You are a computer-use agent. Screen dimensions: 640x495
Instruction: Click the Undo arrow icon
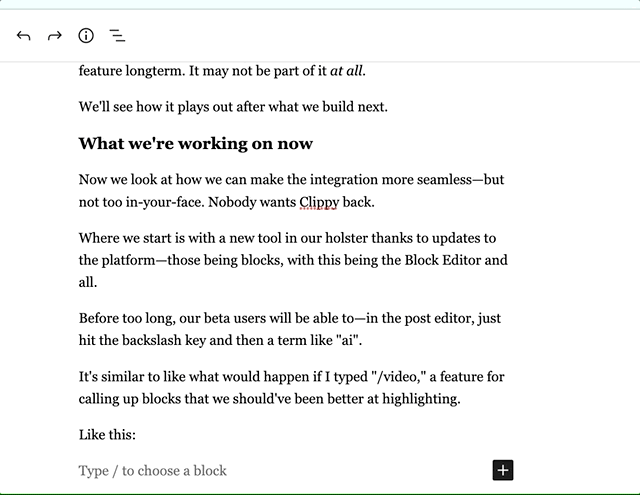point(24,36)
